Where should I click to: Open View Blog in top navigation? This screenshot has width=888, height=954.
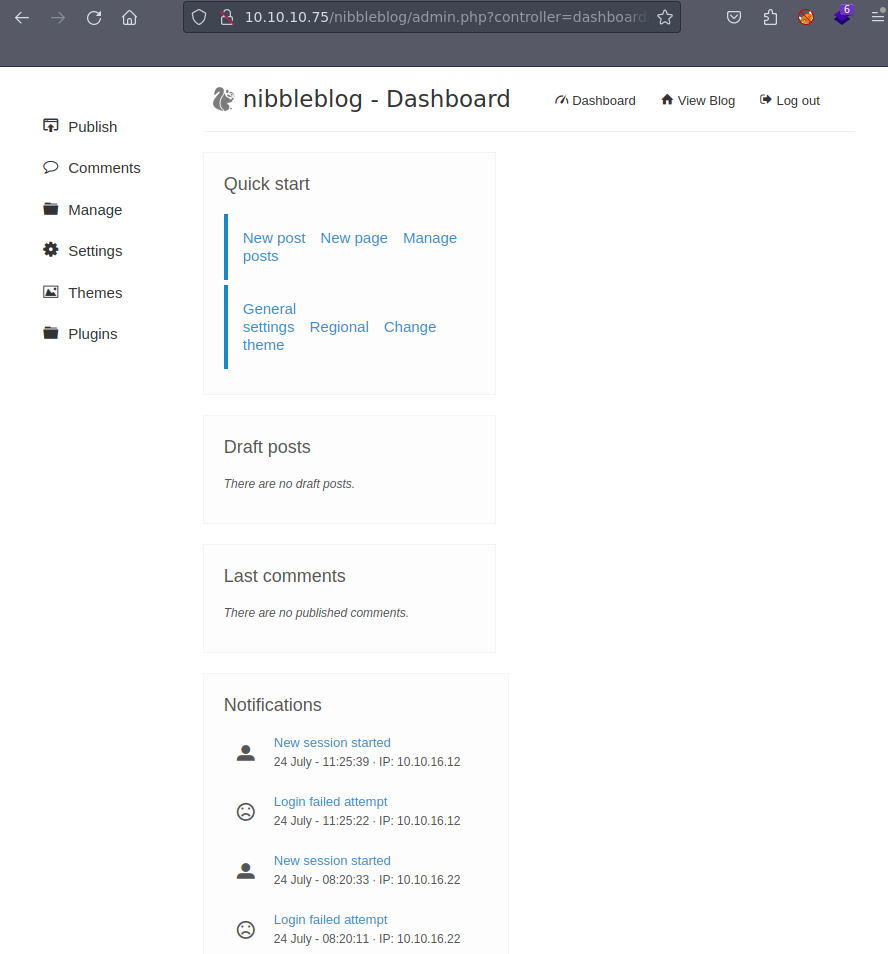tap(698, 100)
